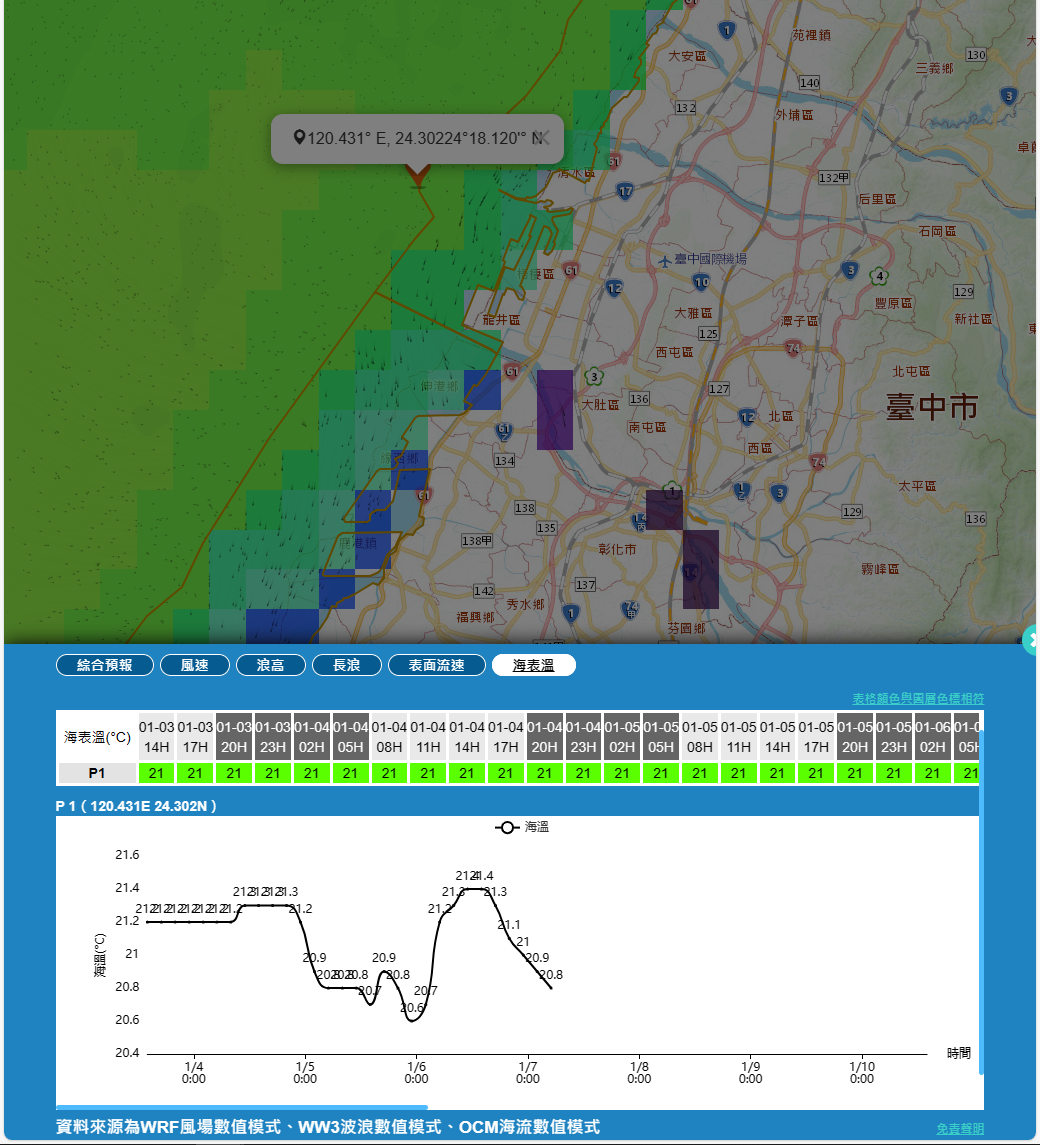Close the forecast panel using the teal X button
The height and width of the screenshot is (1145, 1040).
(1032, 639)
